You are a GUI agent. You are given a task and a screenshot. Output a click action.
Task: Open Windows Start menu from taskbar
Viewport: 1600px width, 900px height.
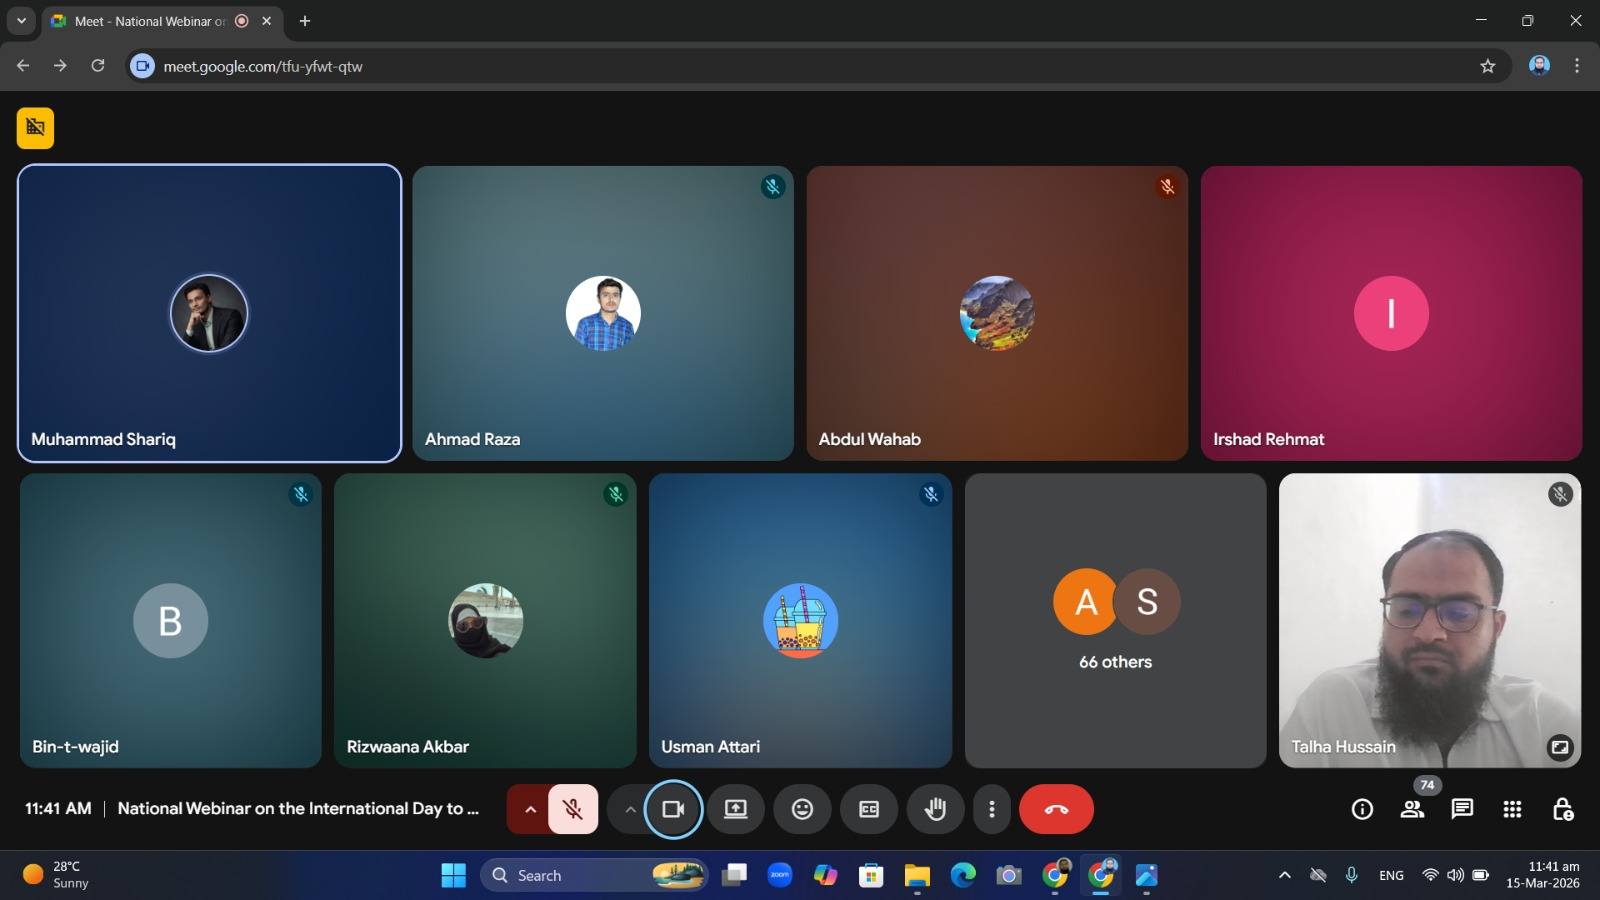[x=453, y=875]
